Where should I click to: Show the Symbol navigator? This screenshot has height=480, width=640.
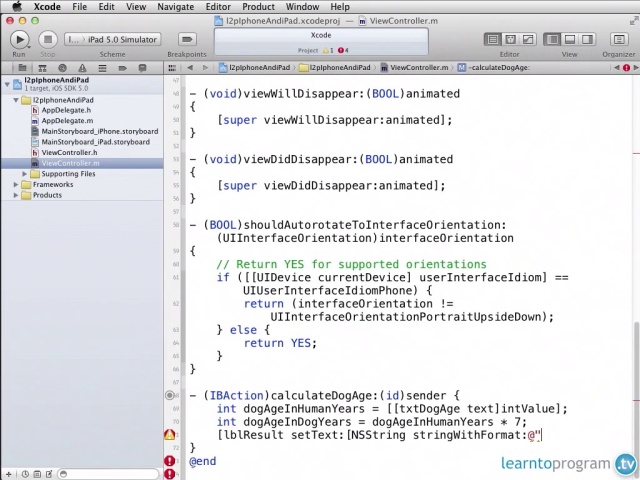click(x=42, y=68)
